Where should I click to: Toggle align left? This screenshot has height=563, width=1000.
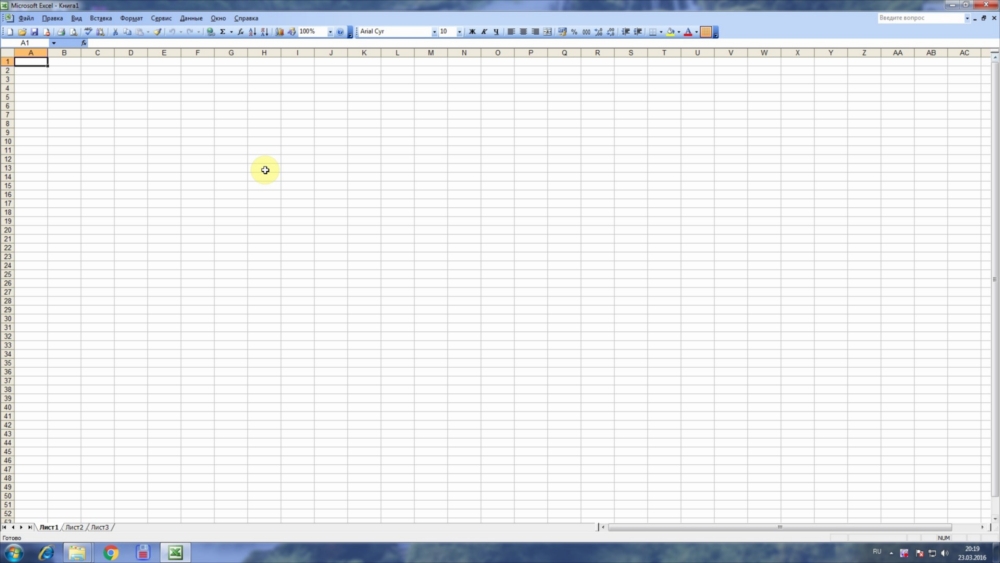pos(511,32)
